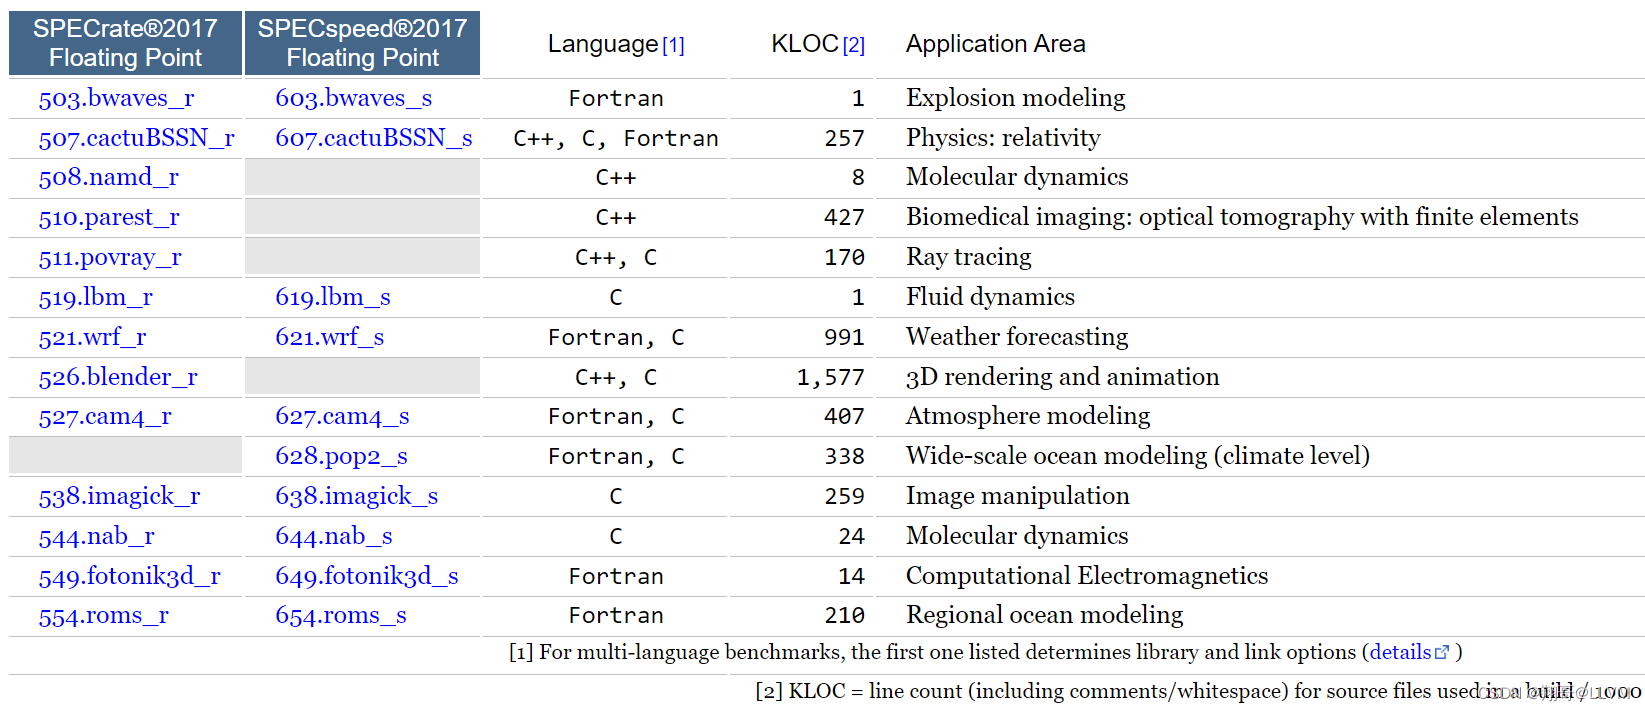
Task: Open the 521.wrf_r link
Action: (92, 337)
